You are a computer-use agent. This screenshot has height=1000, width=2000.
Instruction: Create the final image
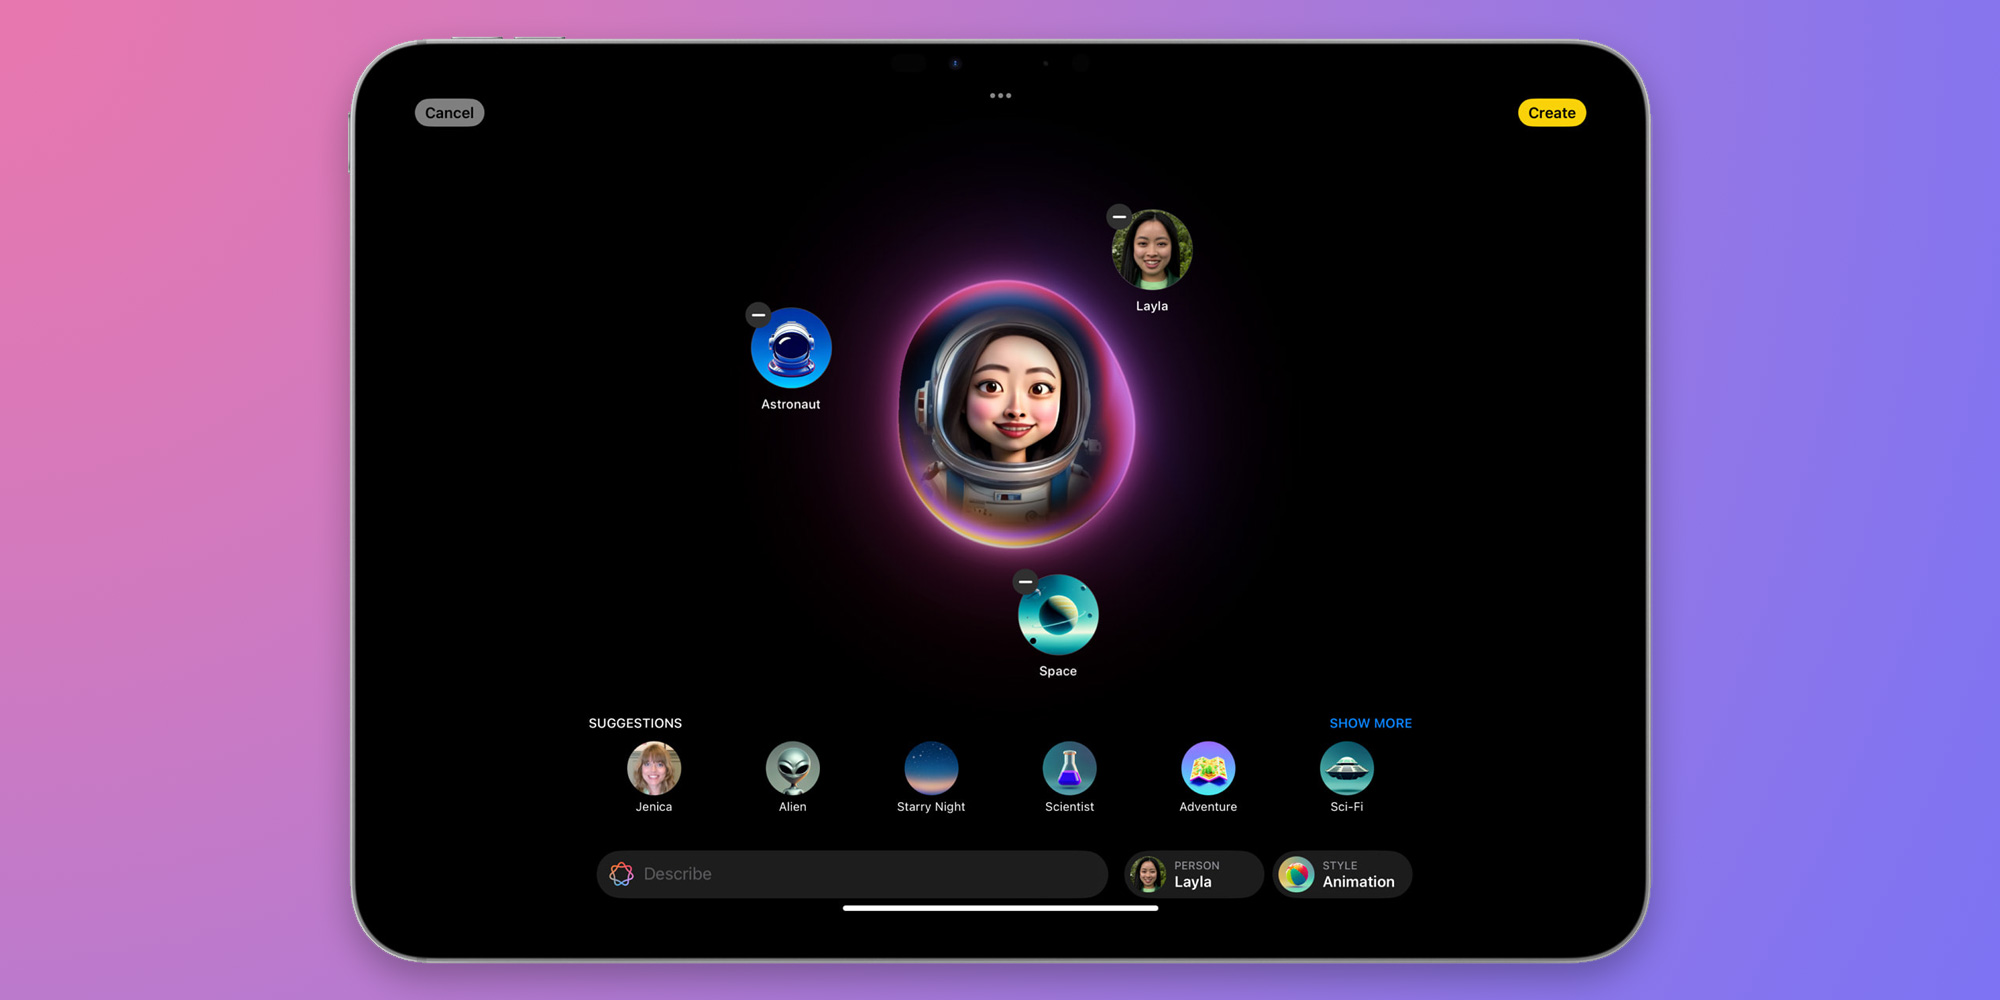pos(1551,112)
